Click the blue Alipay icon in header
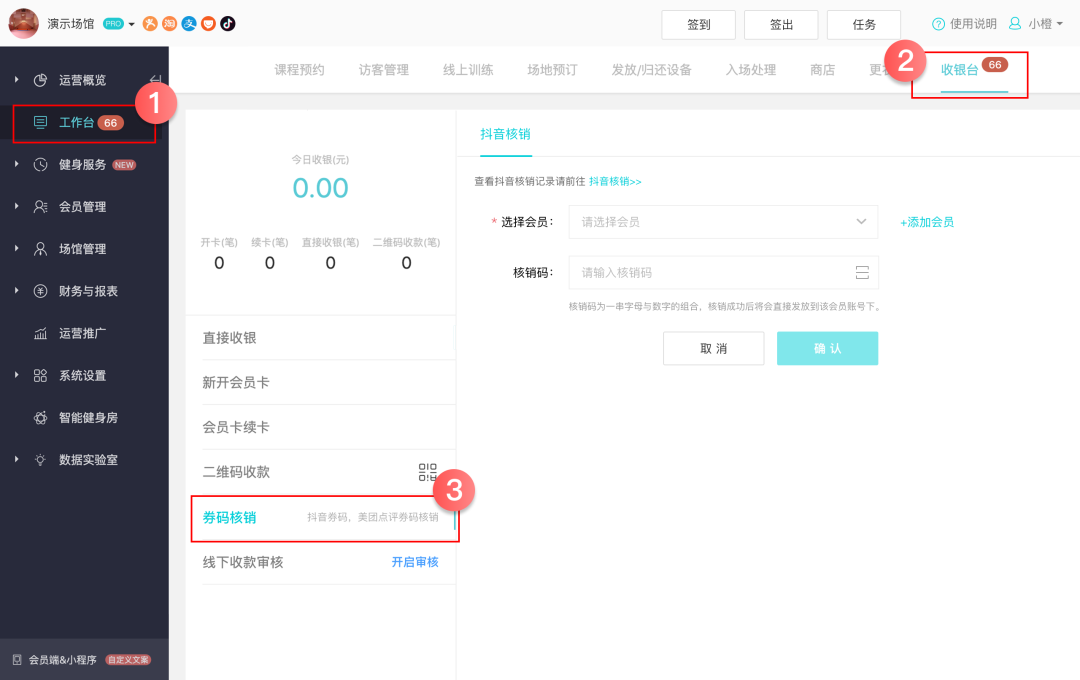The height and width of the screenshot is (680, 1080). pyautogui.click(x=189, y=24)
